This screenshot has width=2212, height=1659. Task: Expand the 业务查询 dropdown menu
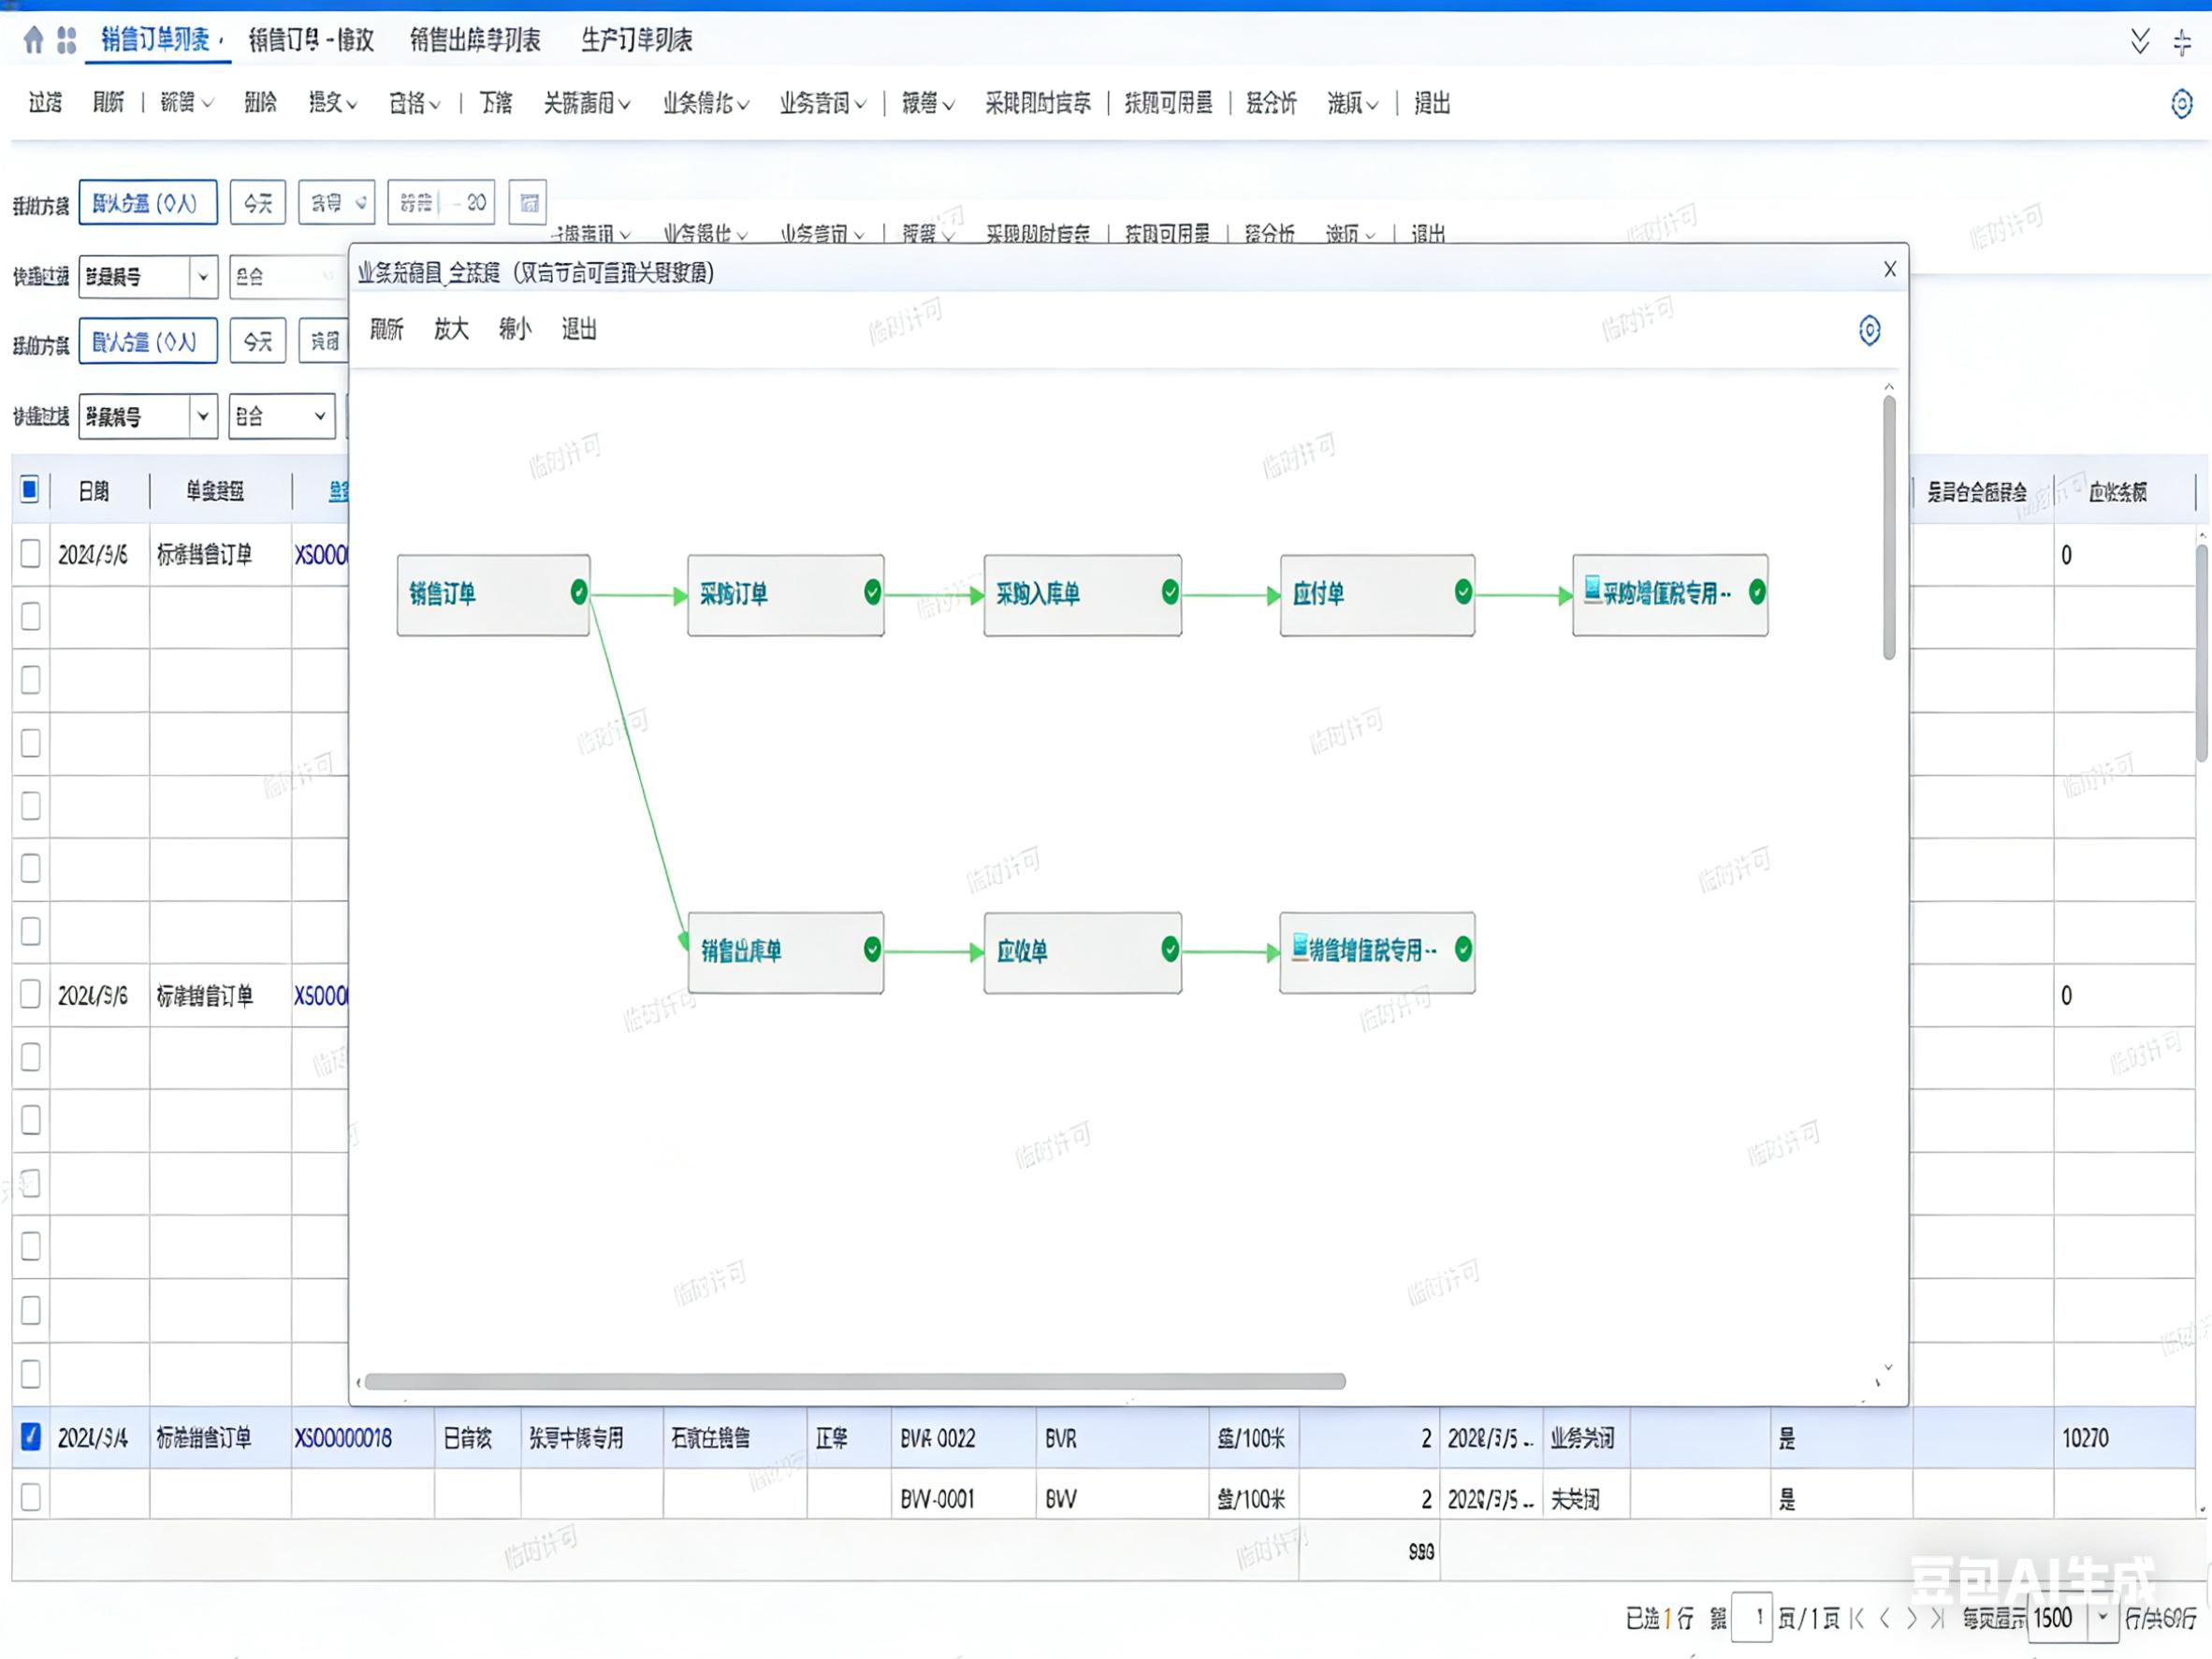click(x=822, y=103)
